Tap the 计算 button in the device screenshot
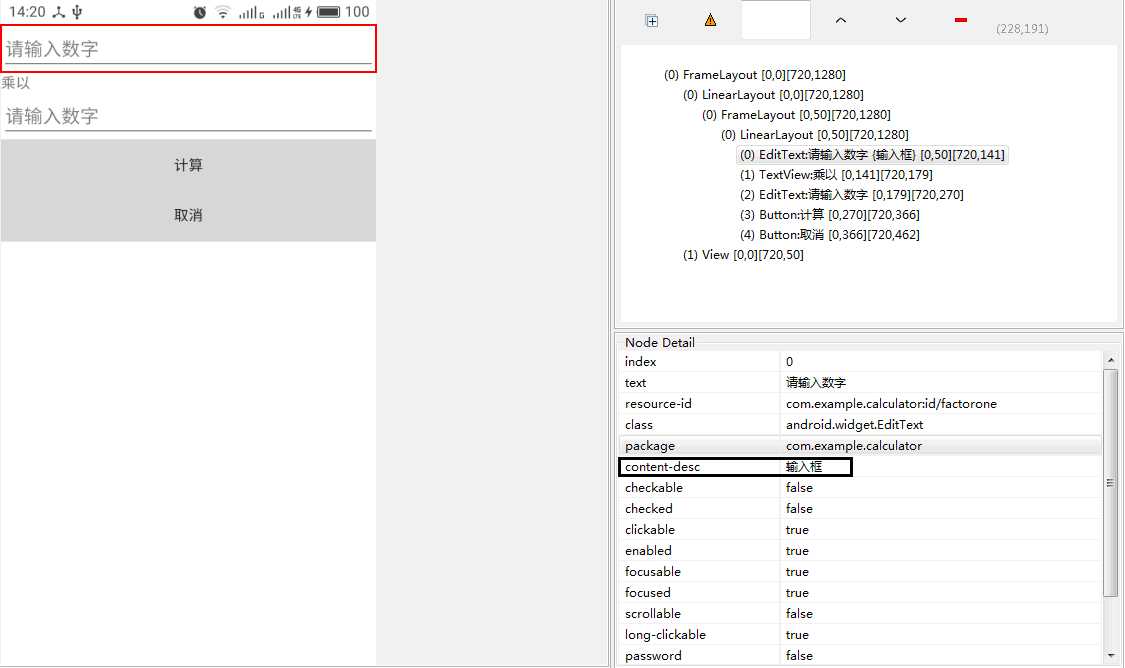Screen dimensions: 1125x668 click(188, 165)
